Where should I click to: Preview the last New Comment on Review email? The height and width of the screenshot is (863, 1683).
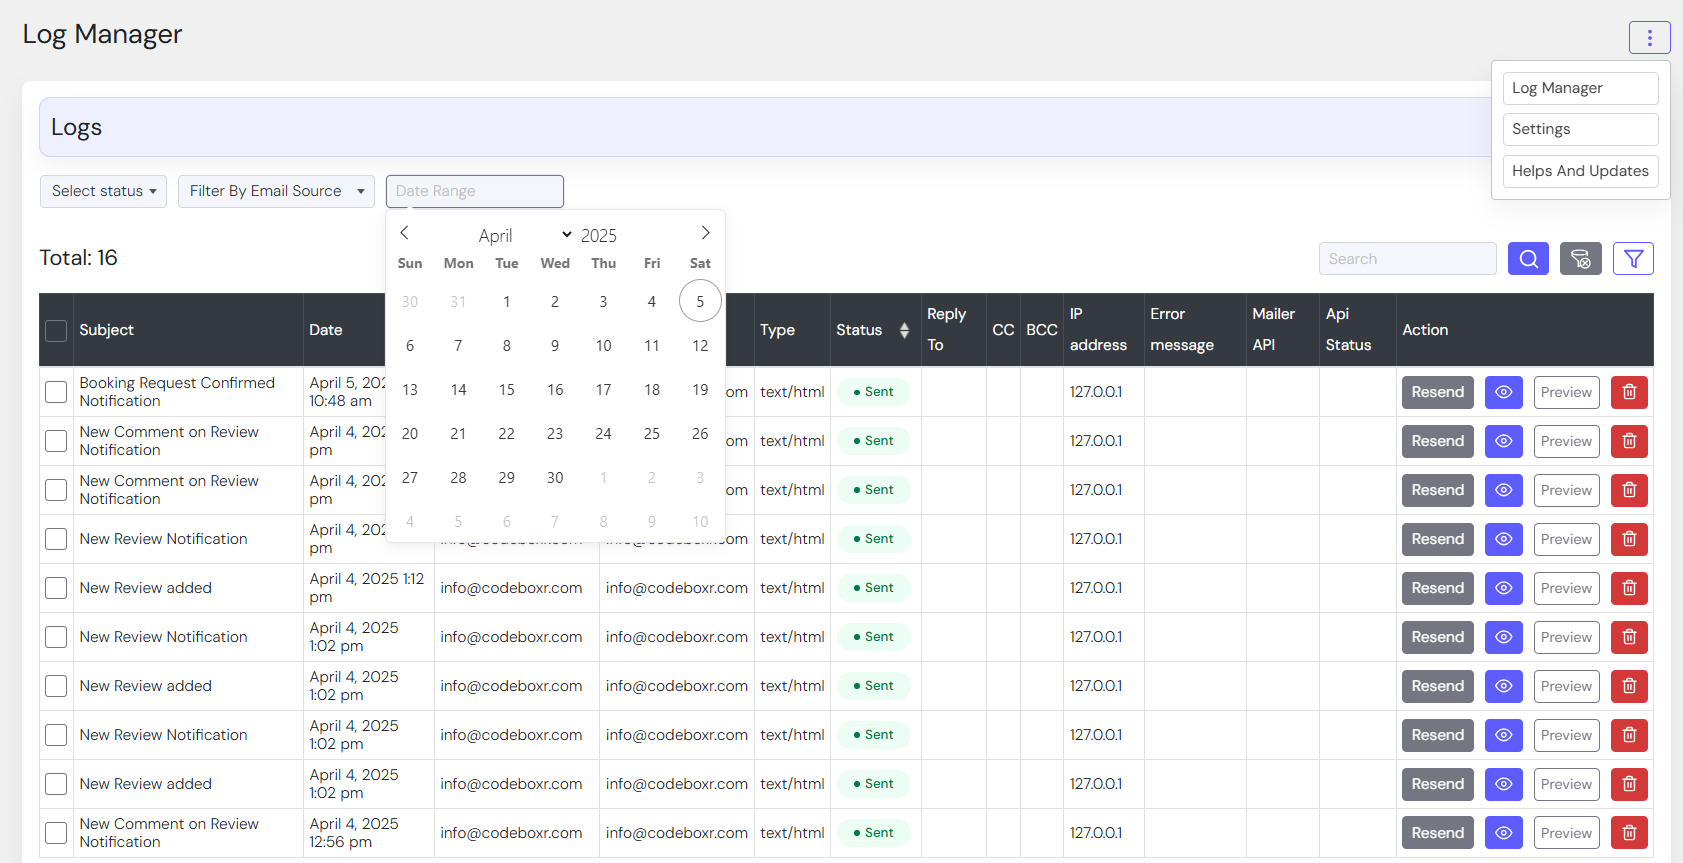coord(1566,833)
